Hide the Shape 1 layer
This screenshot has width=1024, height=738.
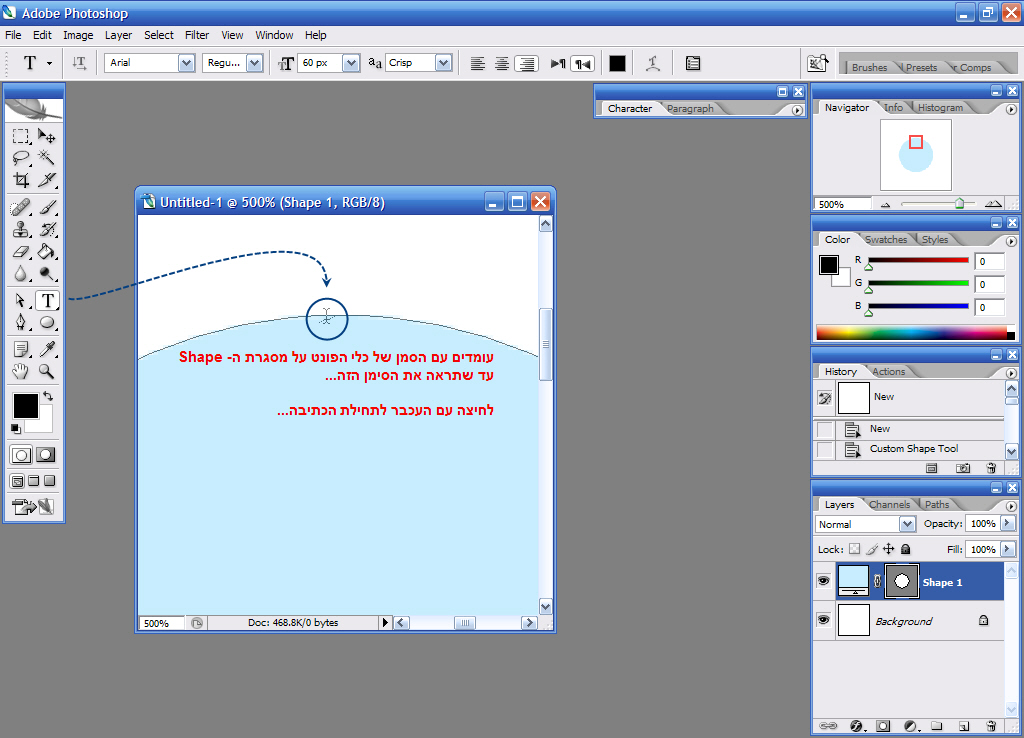point(824,581)
